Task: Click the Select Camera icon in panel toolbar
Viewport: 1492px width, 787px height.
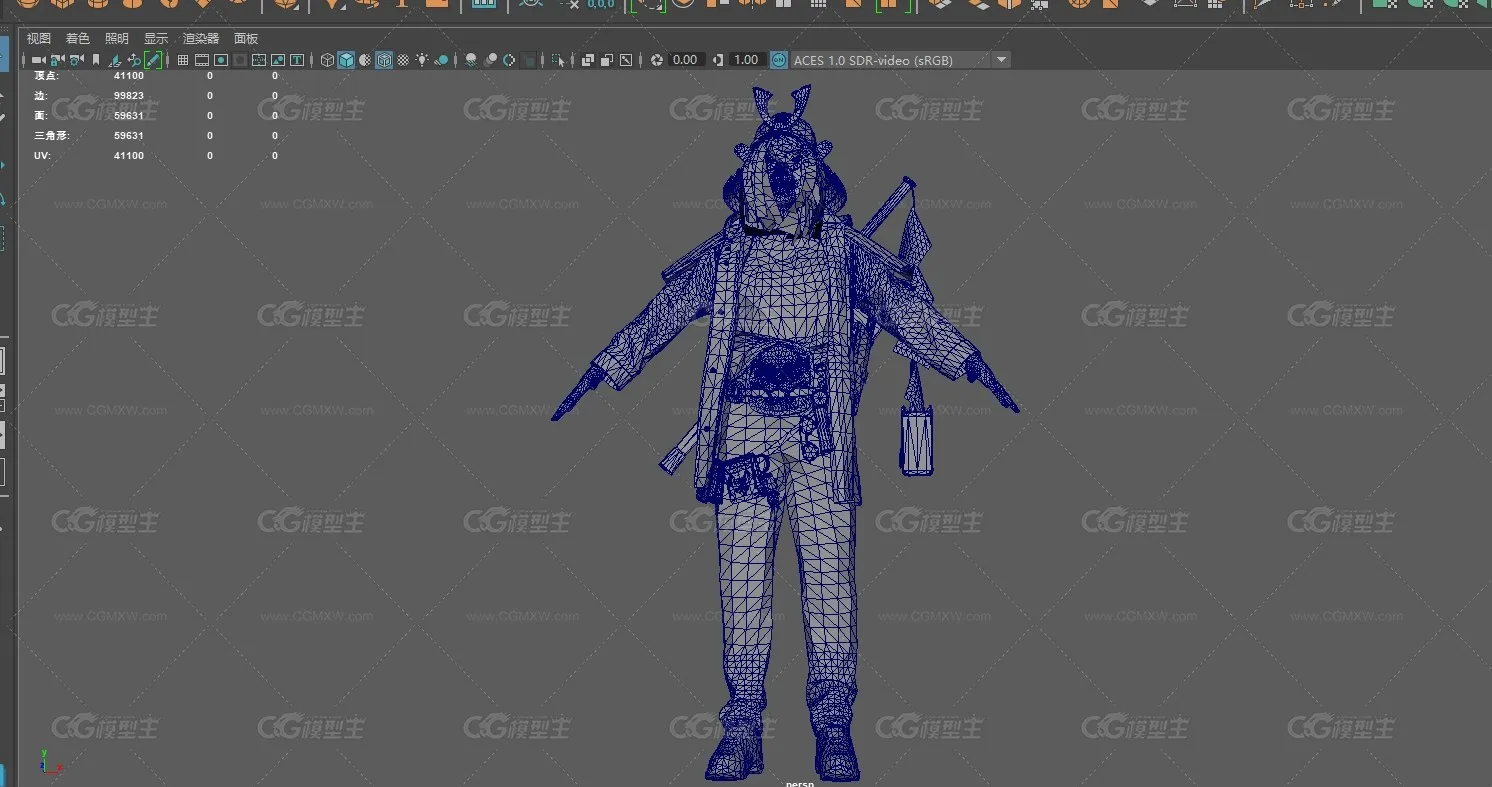Action: 38,60
